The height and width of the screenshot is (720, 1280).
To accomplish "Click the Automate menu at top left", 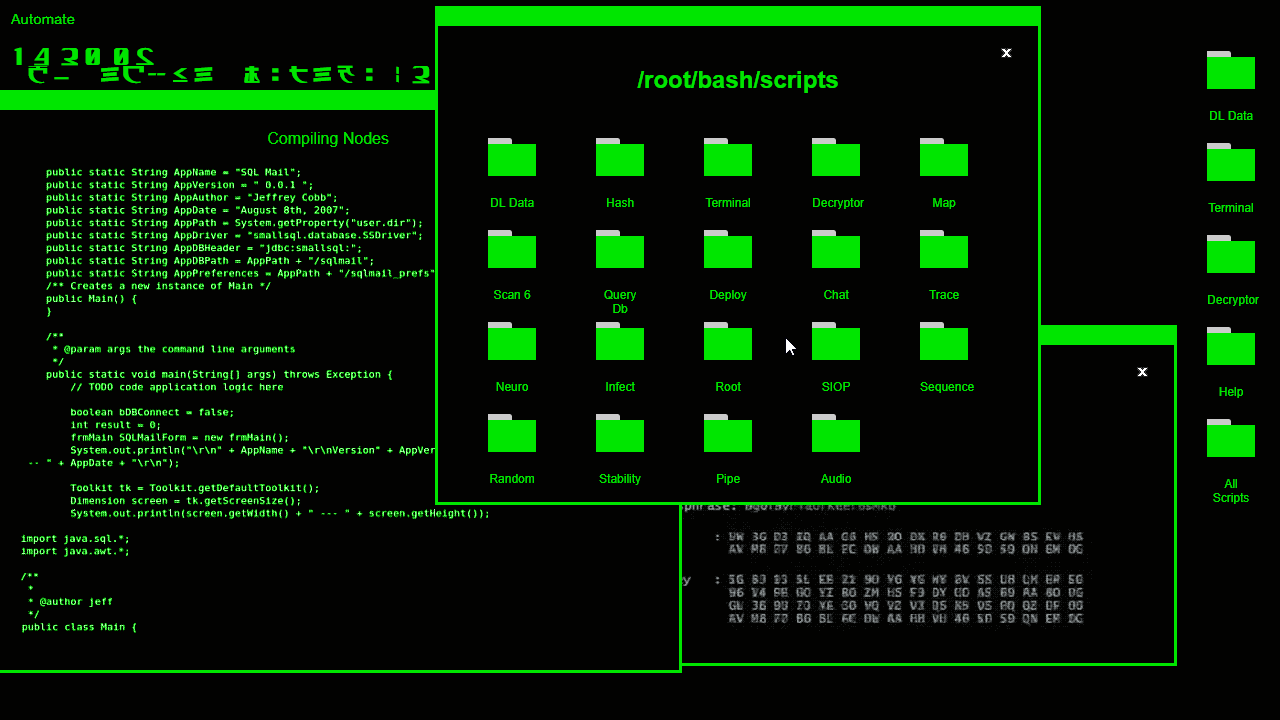I will pos(43,19).
